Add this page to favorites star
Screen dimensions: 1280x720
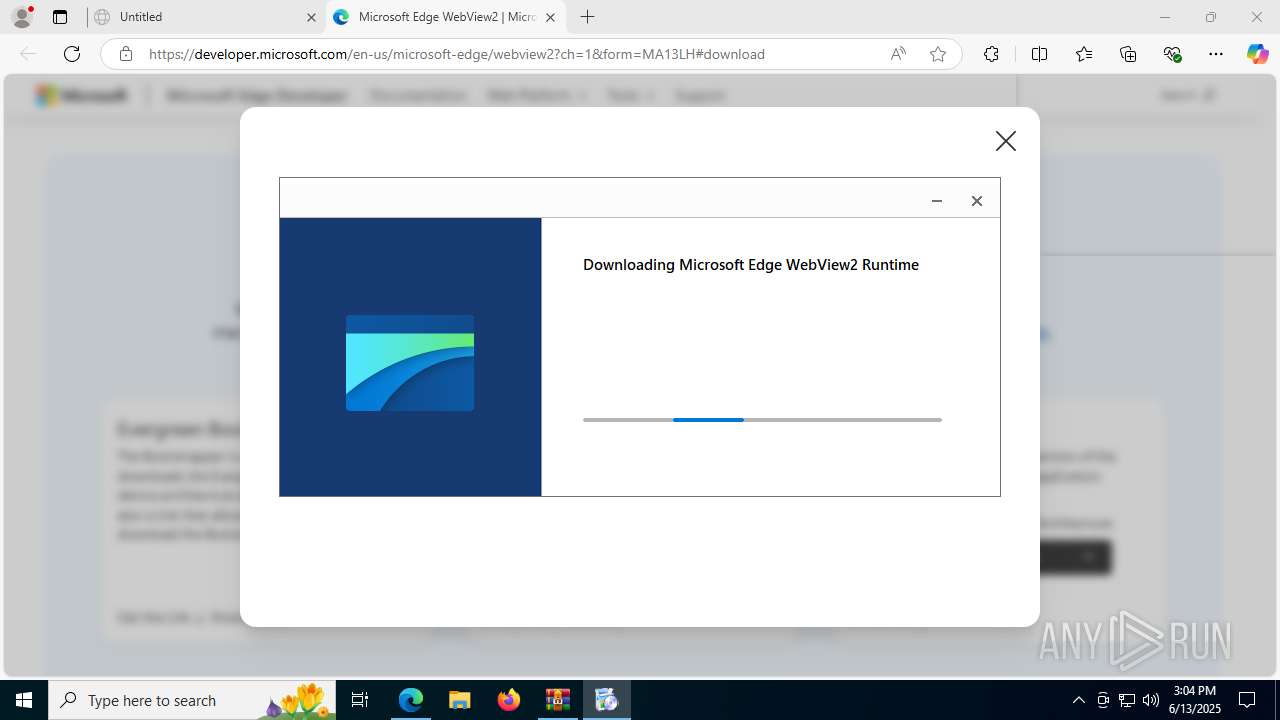pos(938,54)
